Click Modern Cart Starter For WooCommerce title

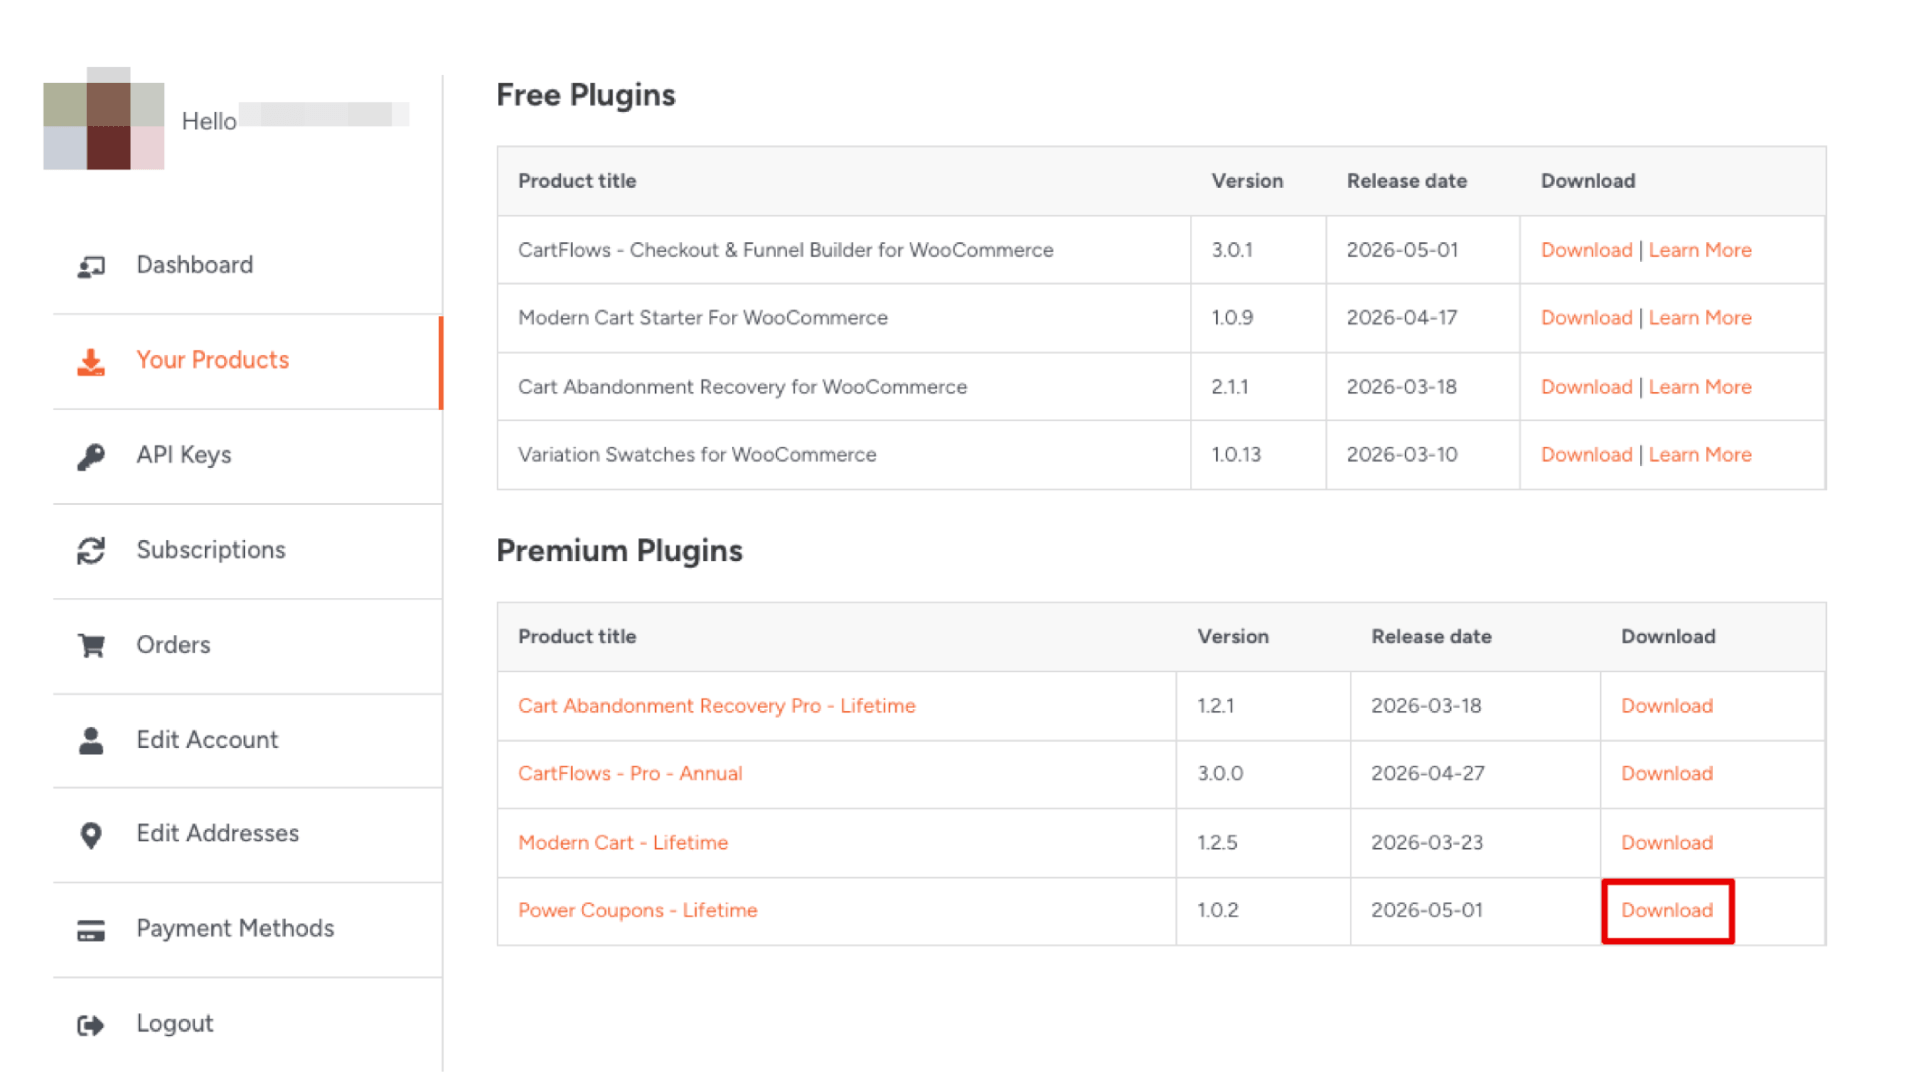(x=703, y=318)
